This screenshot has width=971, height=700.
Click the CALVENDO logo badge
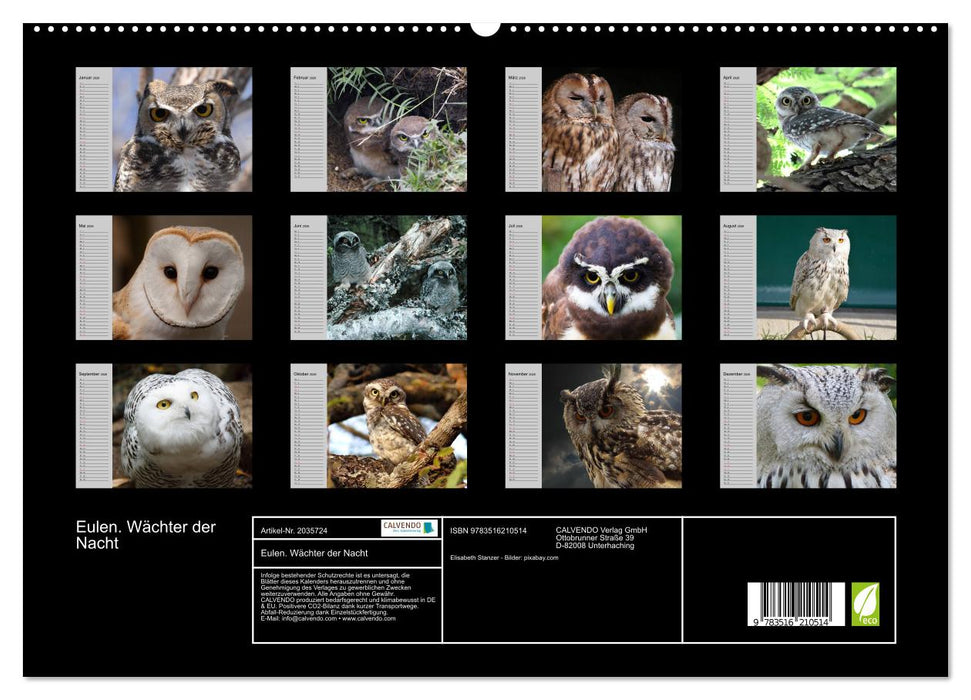(409, 528)
